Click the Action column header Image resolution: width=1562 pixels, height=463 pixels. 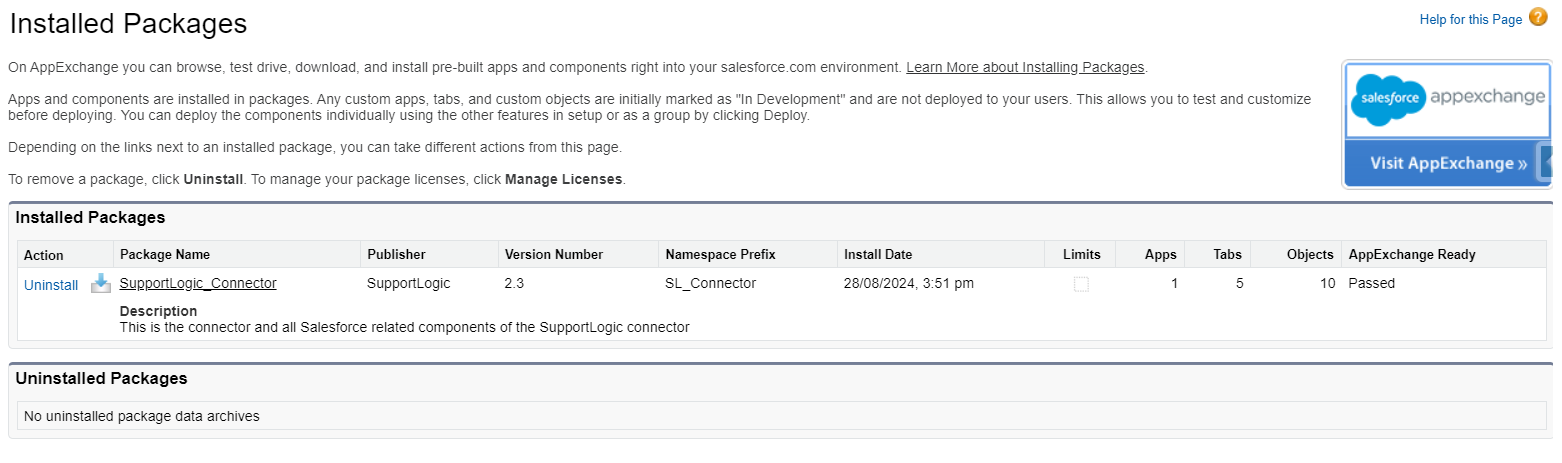pos(44,255)
